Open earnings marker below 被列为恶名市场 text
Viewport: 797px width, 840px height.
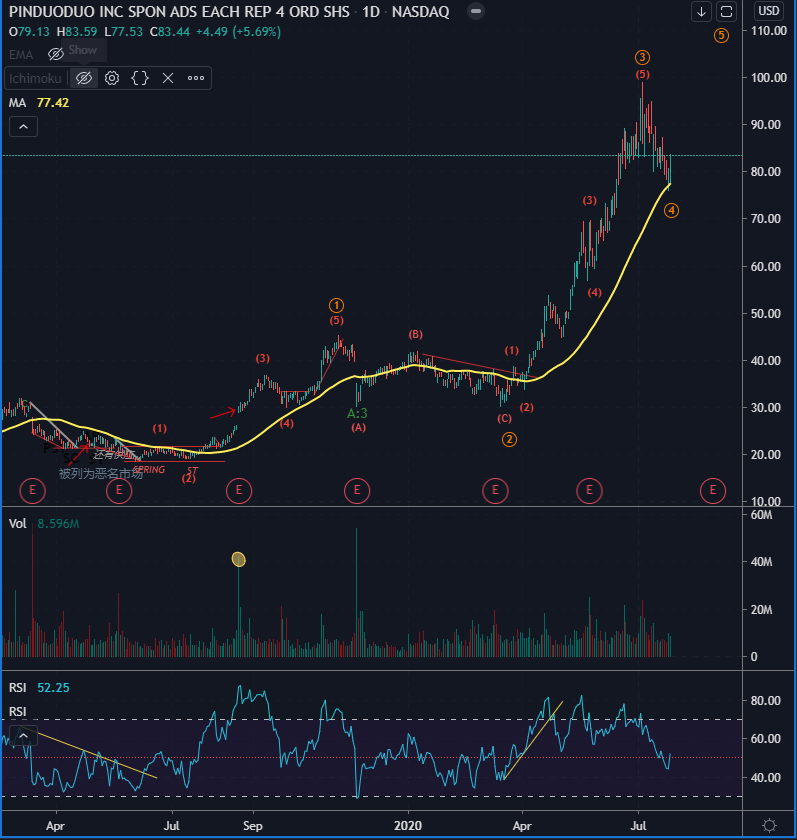pyautogui.click(x=119, y=490)
